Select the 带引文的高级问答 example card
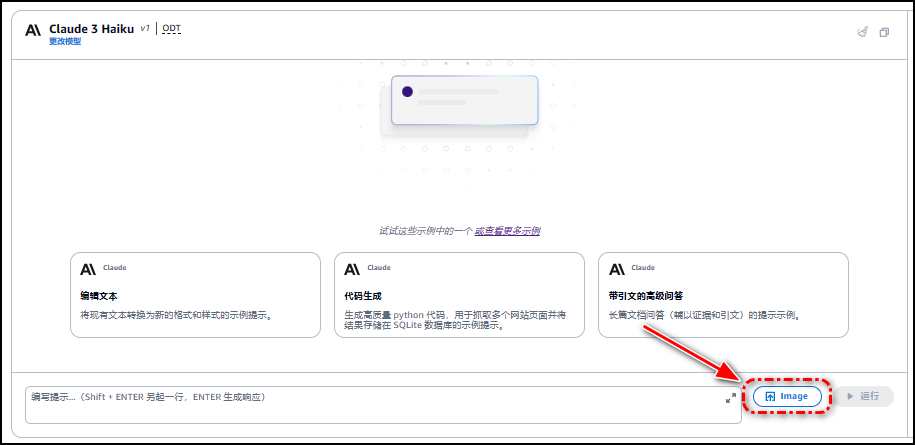 pos(723,295)
